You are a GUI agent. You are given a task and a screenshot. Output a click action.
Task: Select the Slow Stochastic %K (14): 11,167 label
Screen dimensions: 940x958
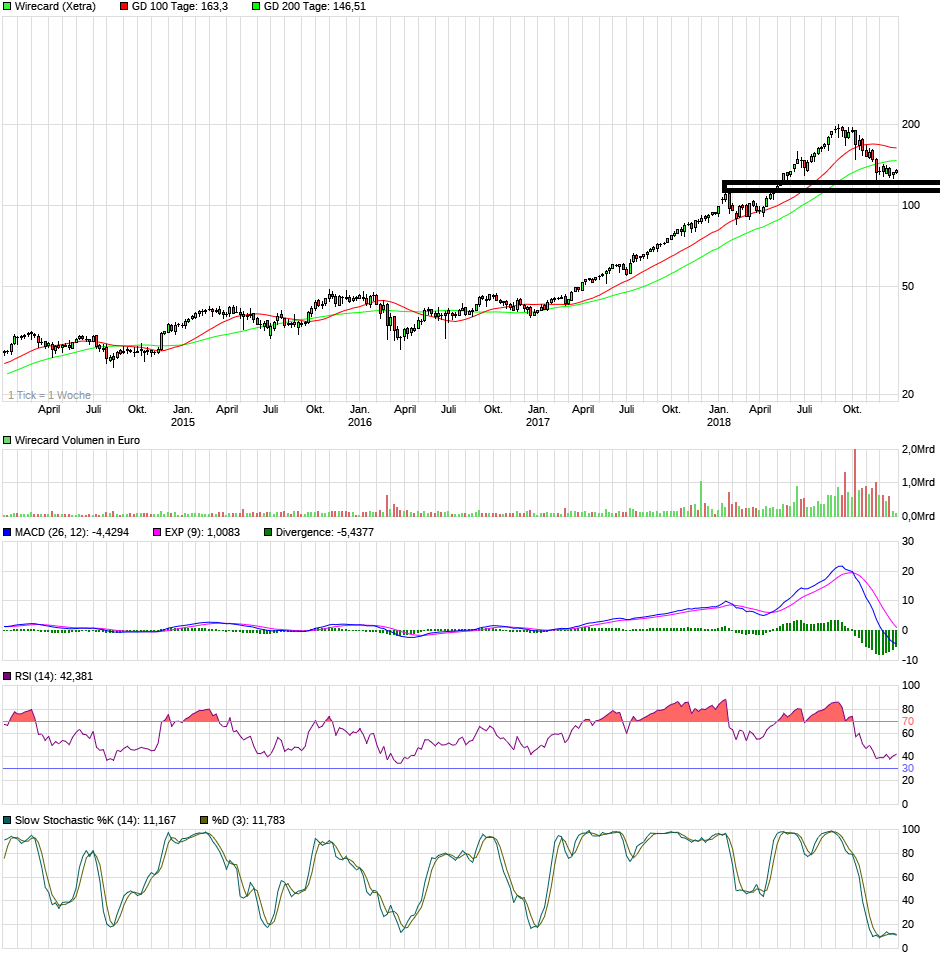[x=95, y=820]
